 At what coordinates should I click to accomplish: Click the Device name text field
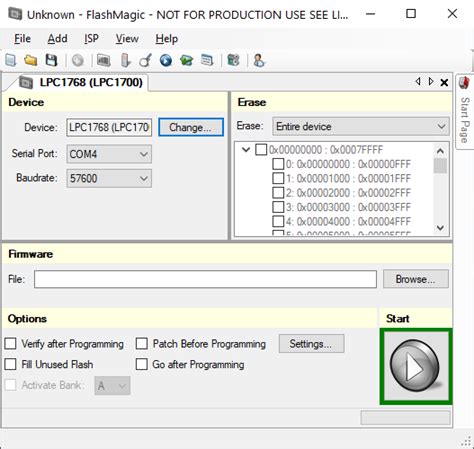point(109,127)
